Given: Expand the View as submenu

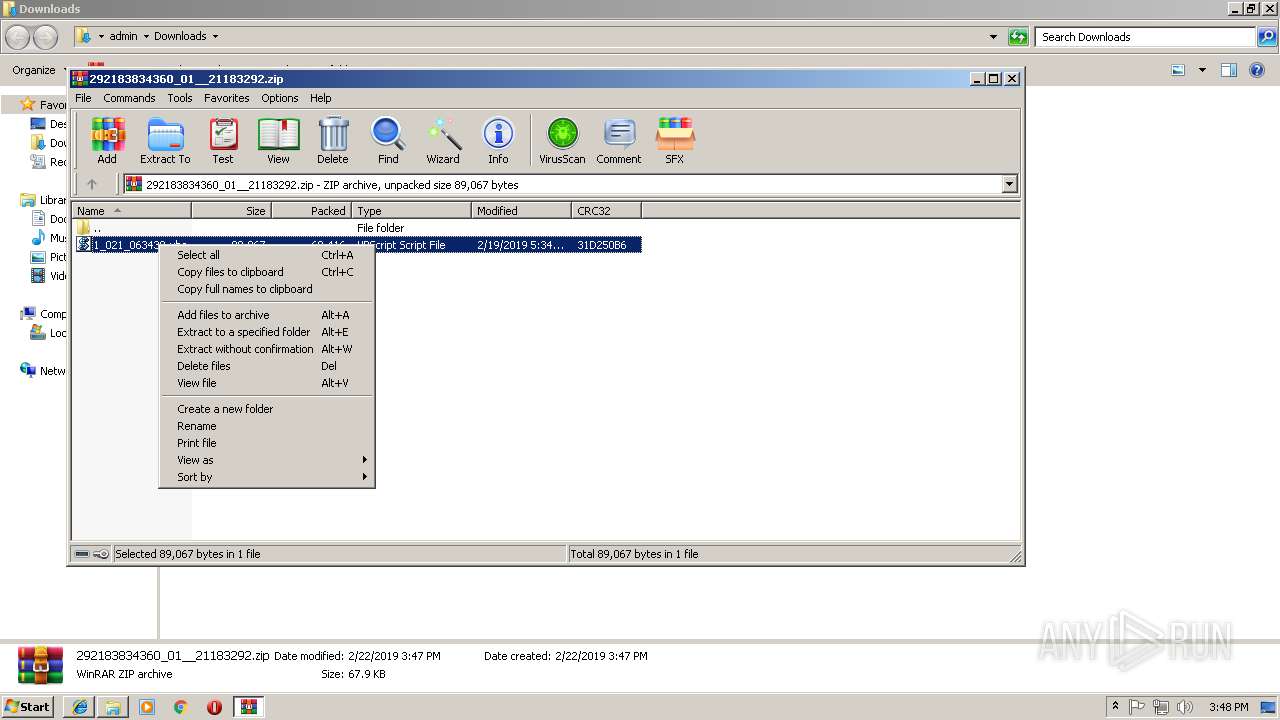Looking at the screenshot, I should point(267,460).
